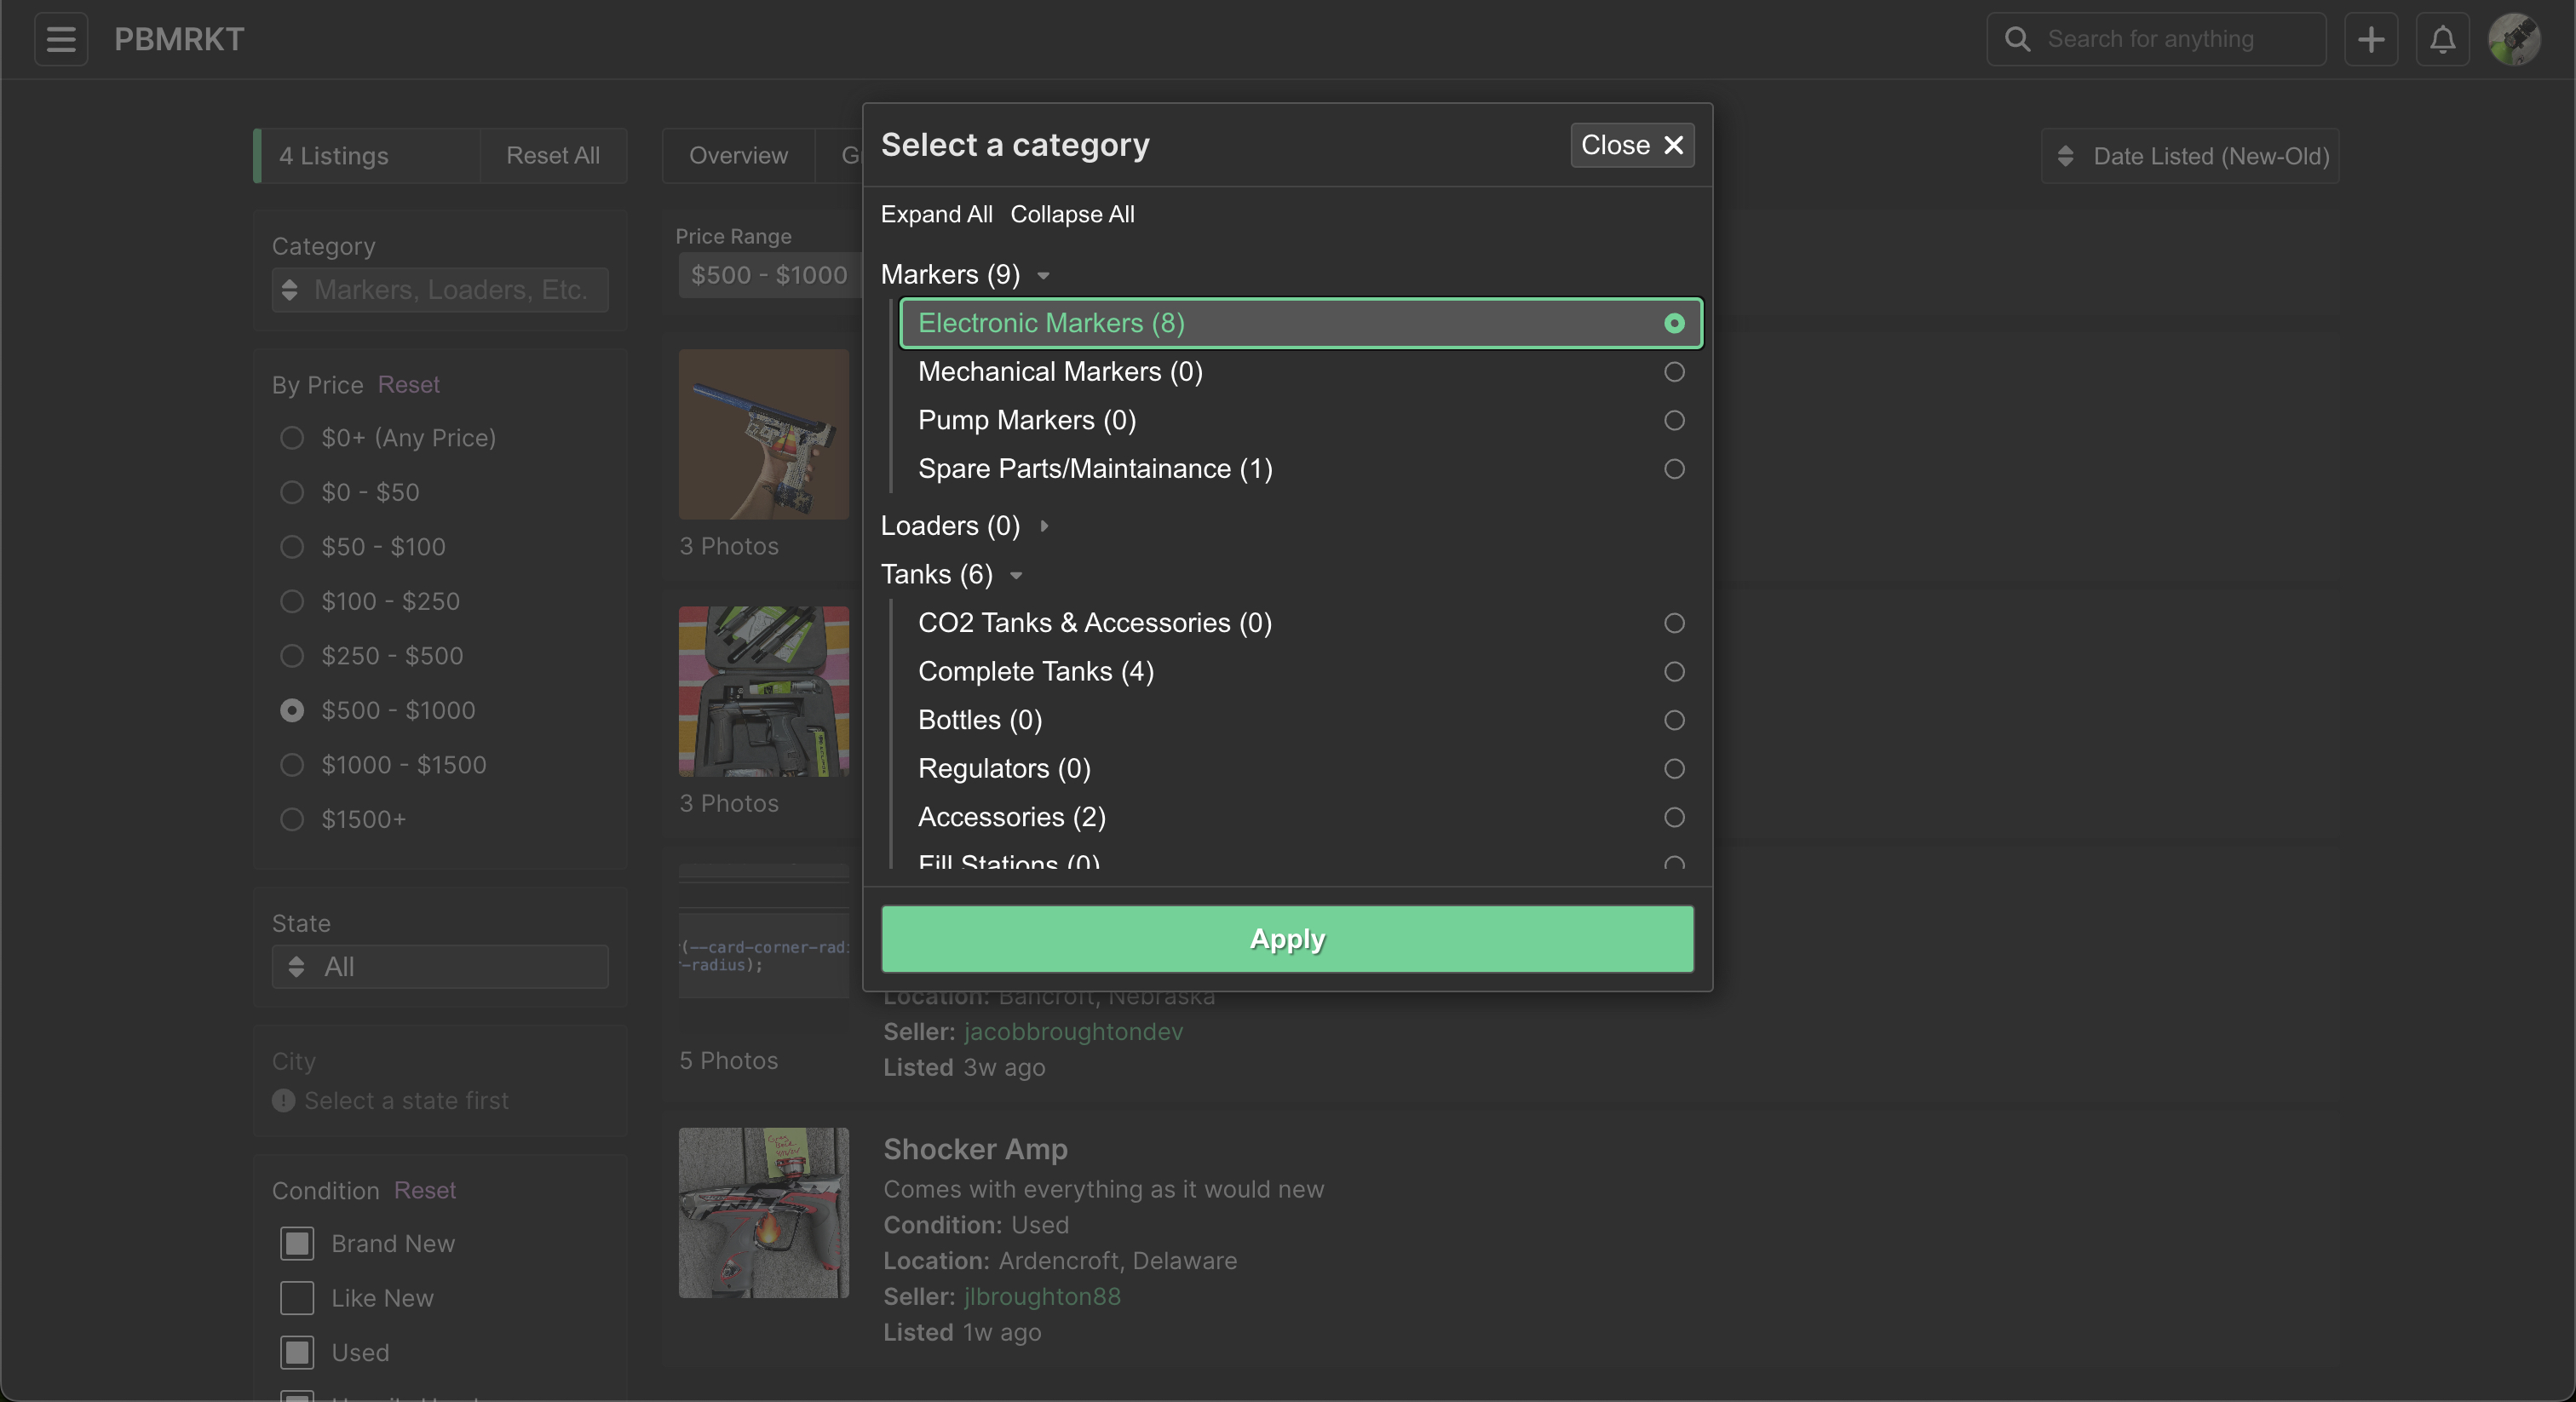This screenshot has height=1402, width=2576.
Task: Click the Category selector arrows icon
Action: (290, 290)
